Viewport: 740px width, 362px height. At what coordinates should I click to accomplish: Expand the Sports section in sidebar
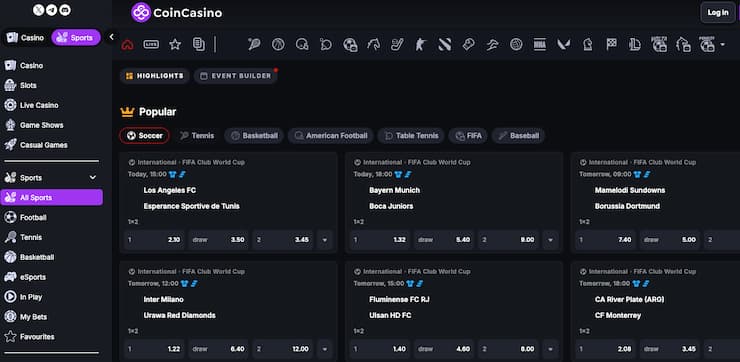[x=51, y=178]
